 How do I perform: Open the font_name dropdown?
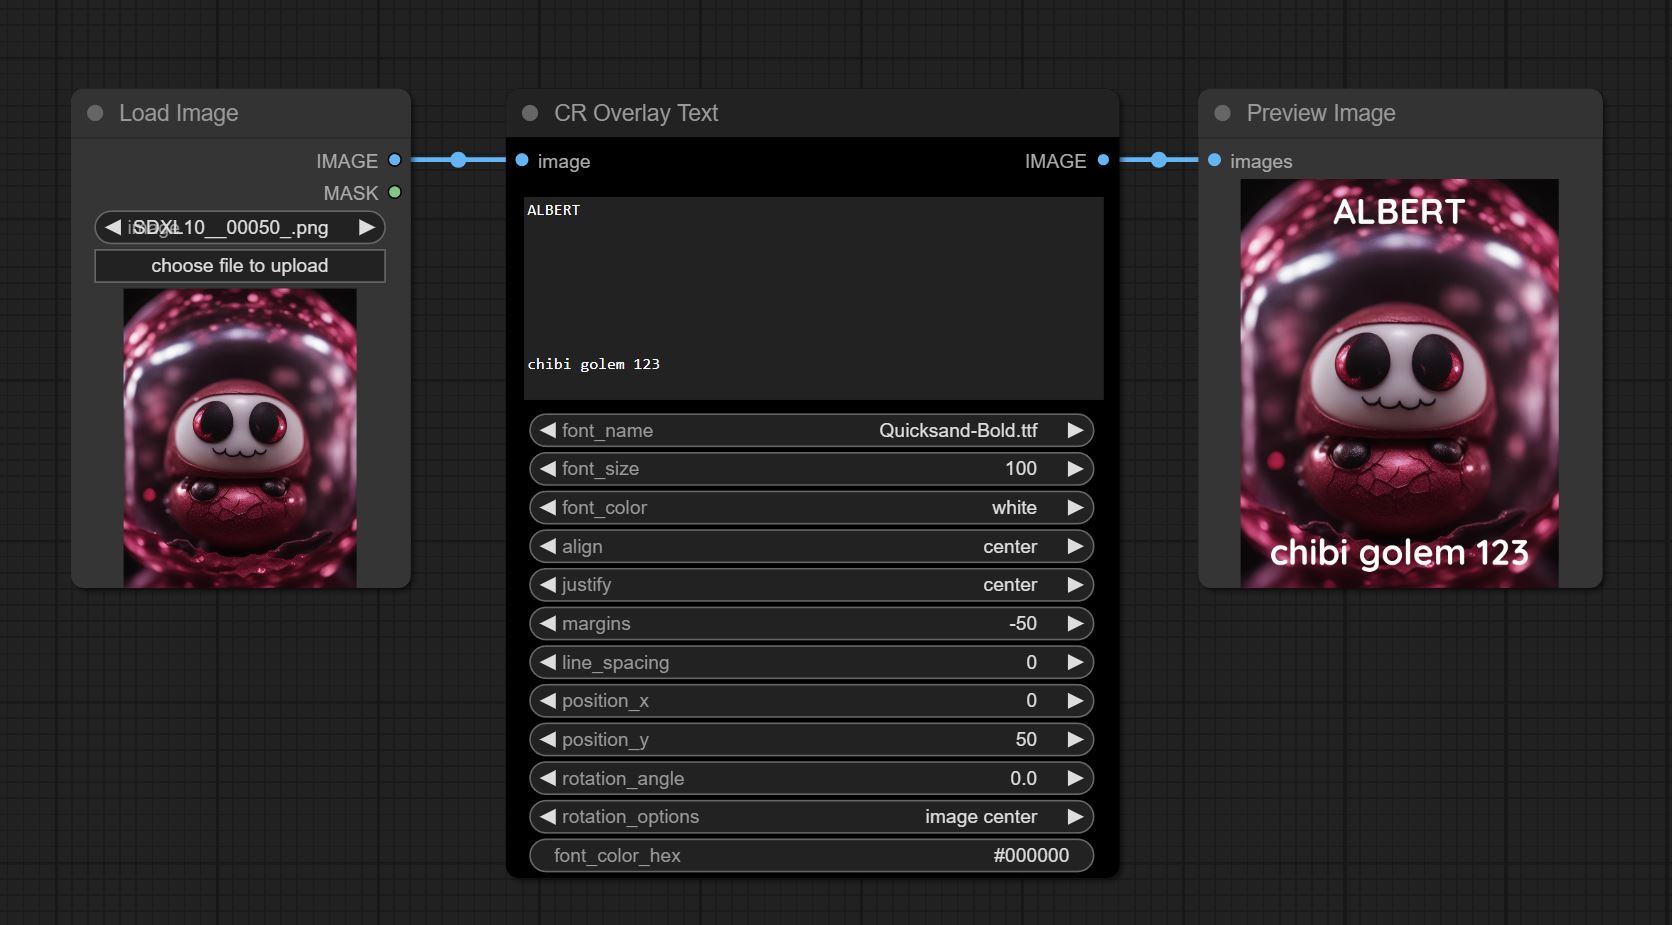[810, 431]
